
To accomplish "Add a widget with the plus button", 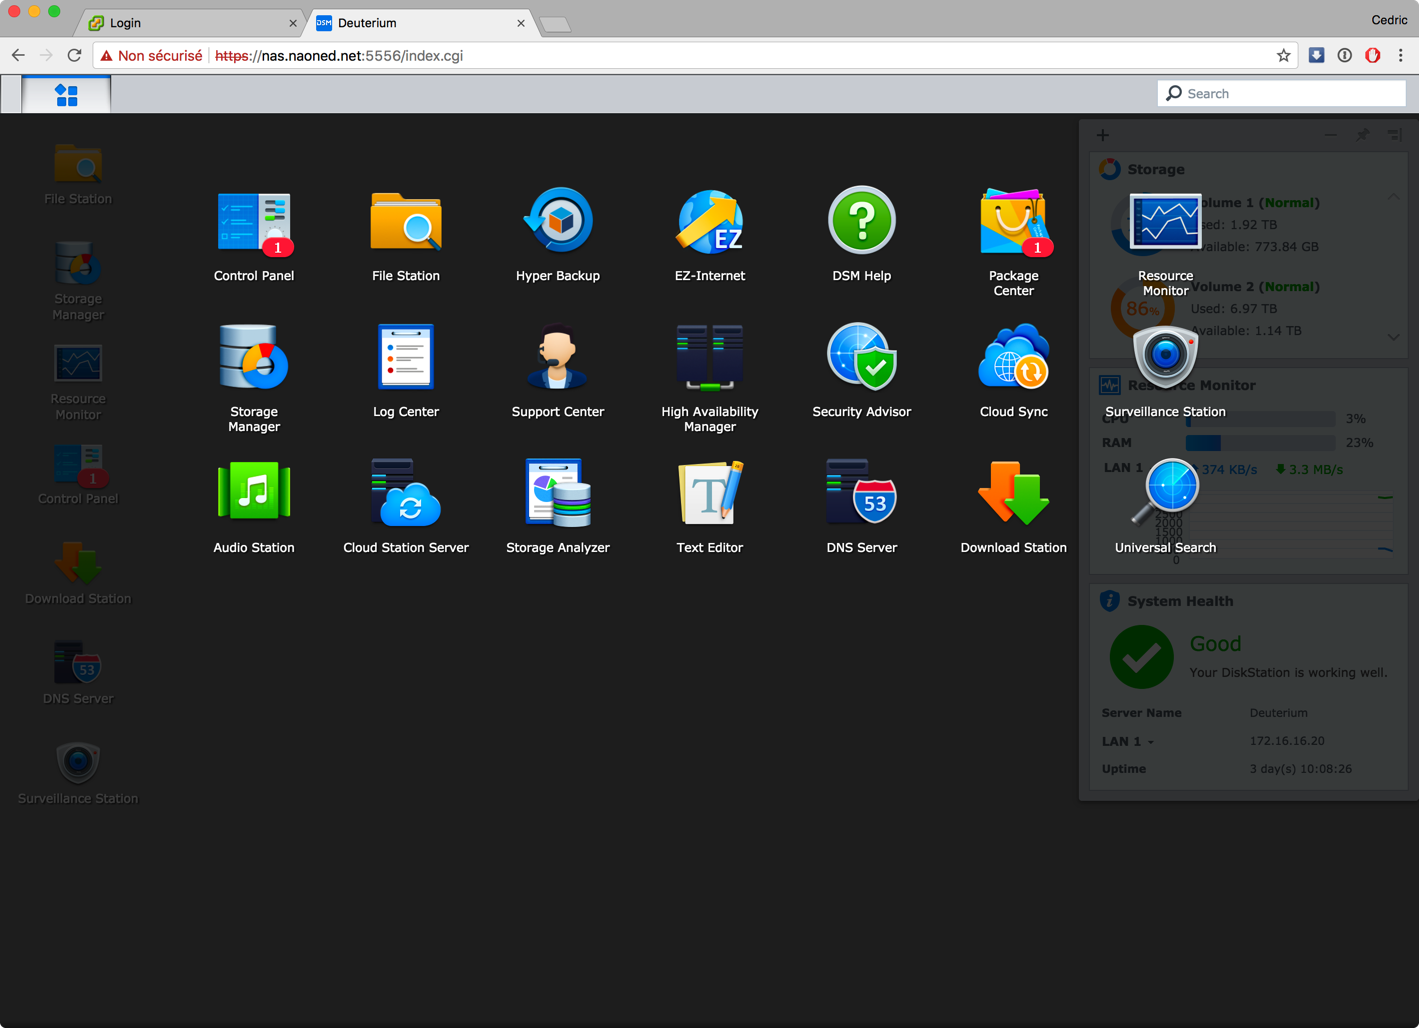I will 1103,135.
